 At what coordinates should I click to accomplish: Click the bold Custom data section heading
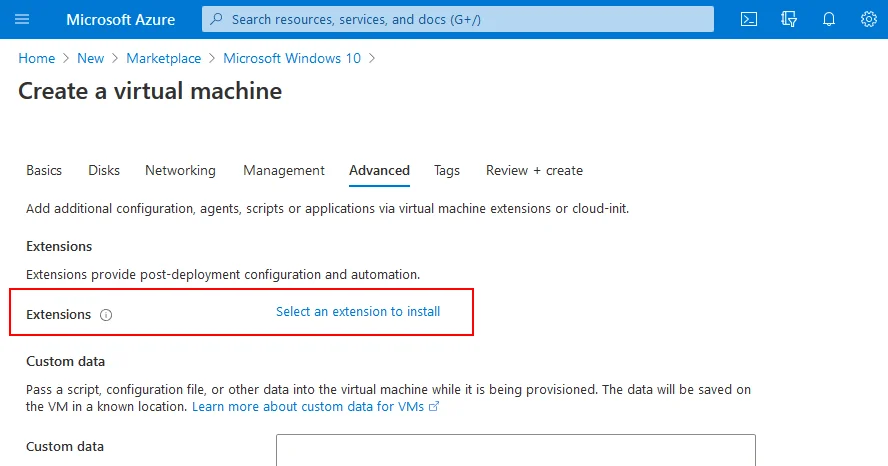(66, 361)
